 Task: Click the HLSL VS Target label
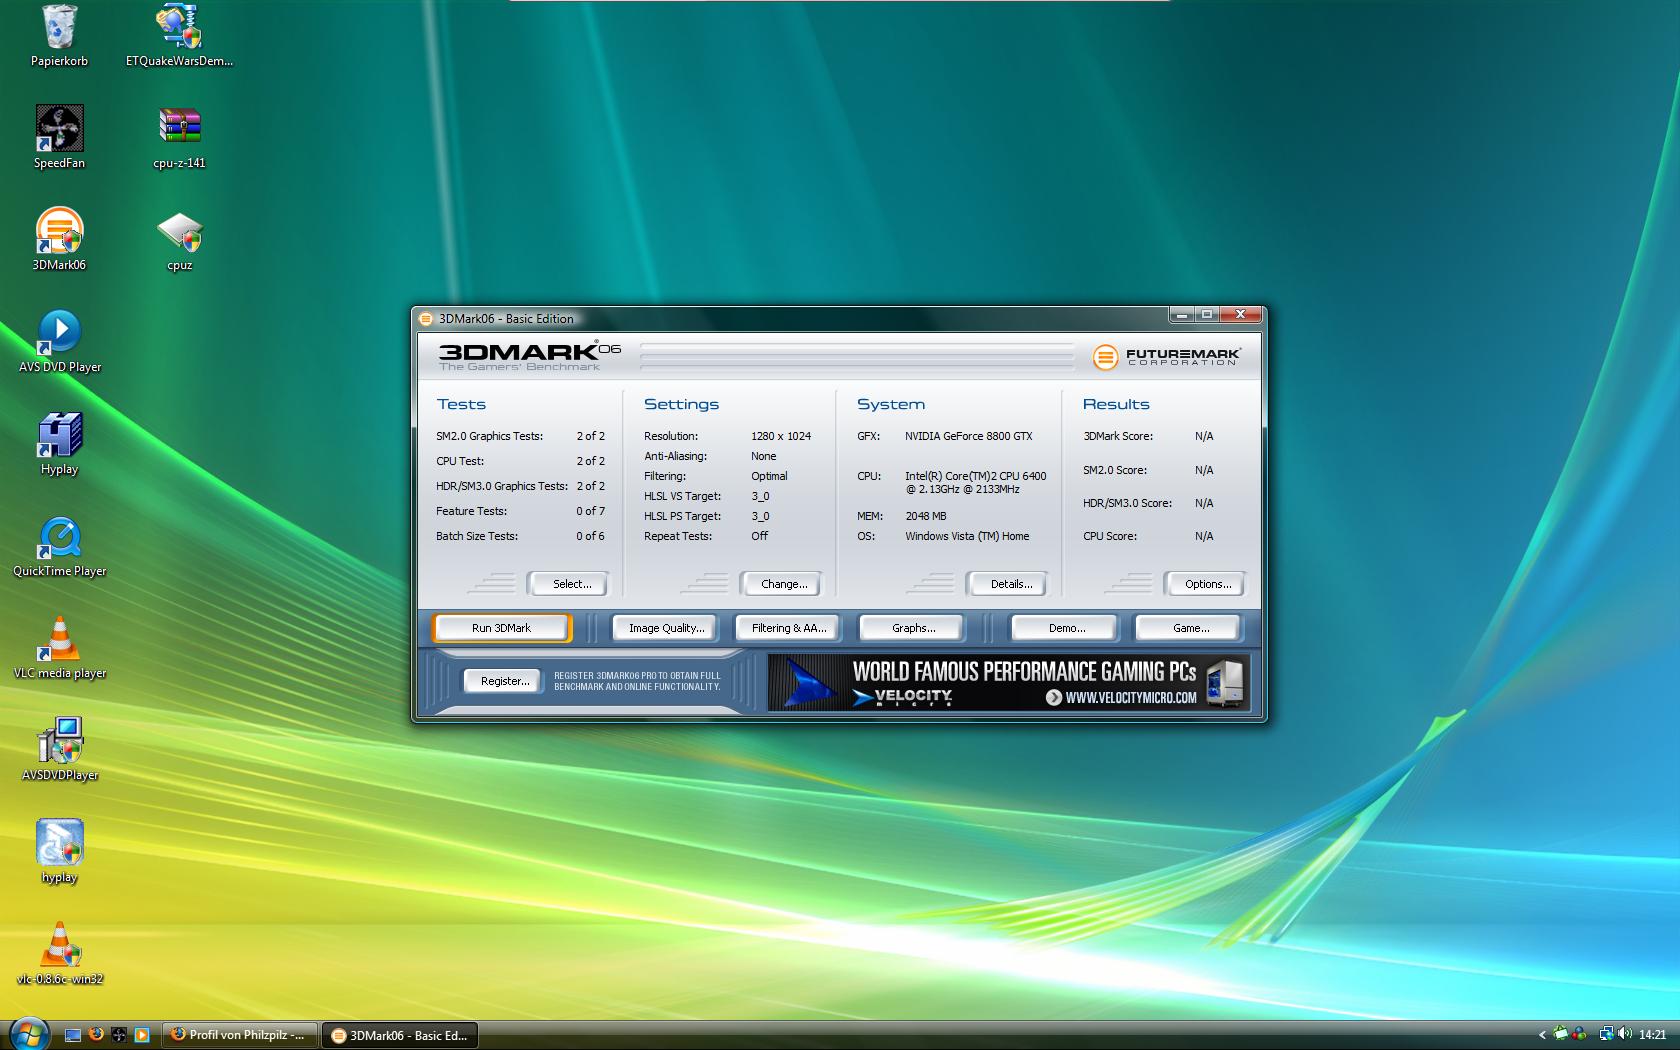(682, 496)
